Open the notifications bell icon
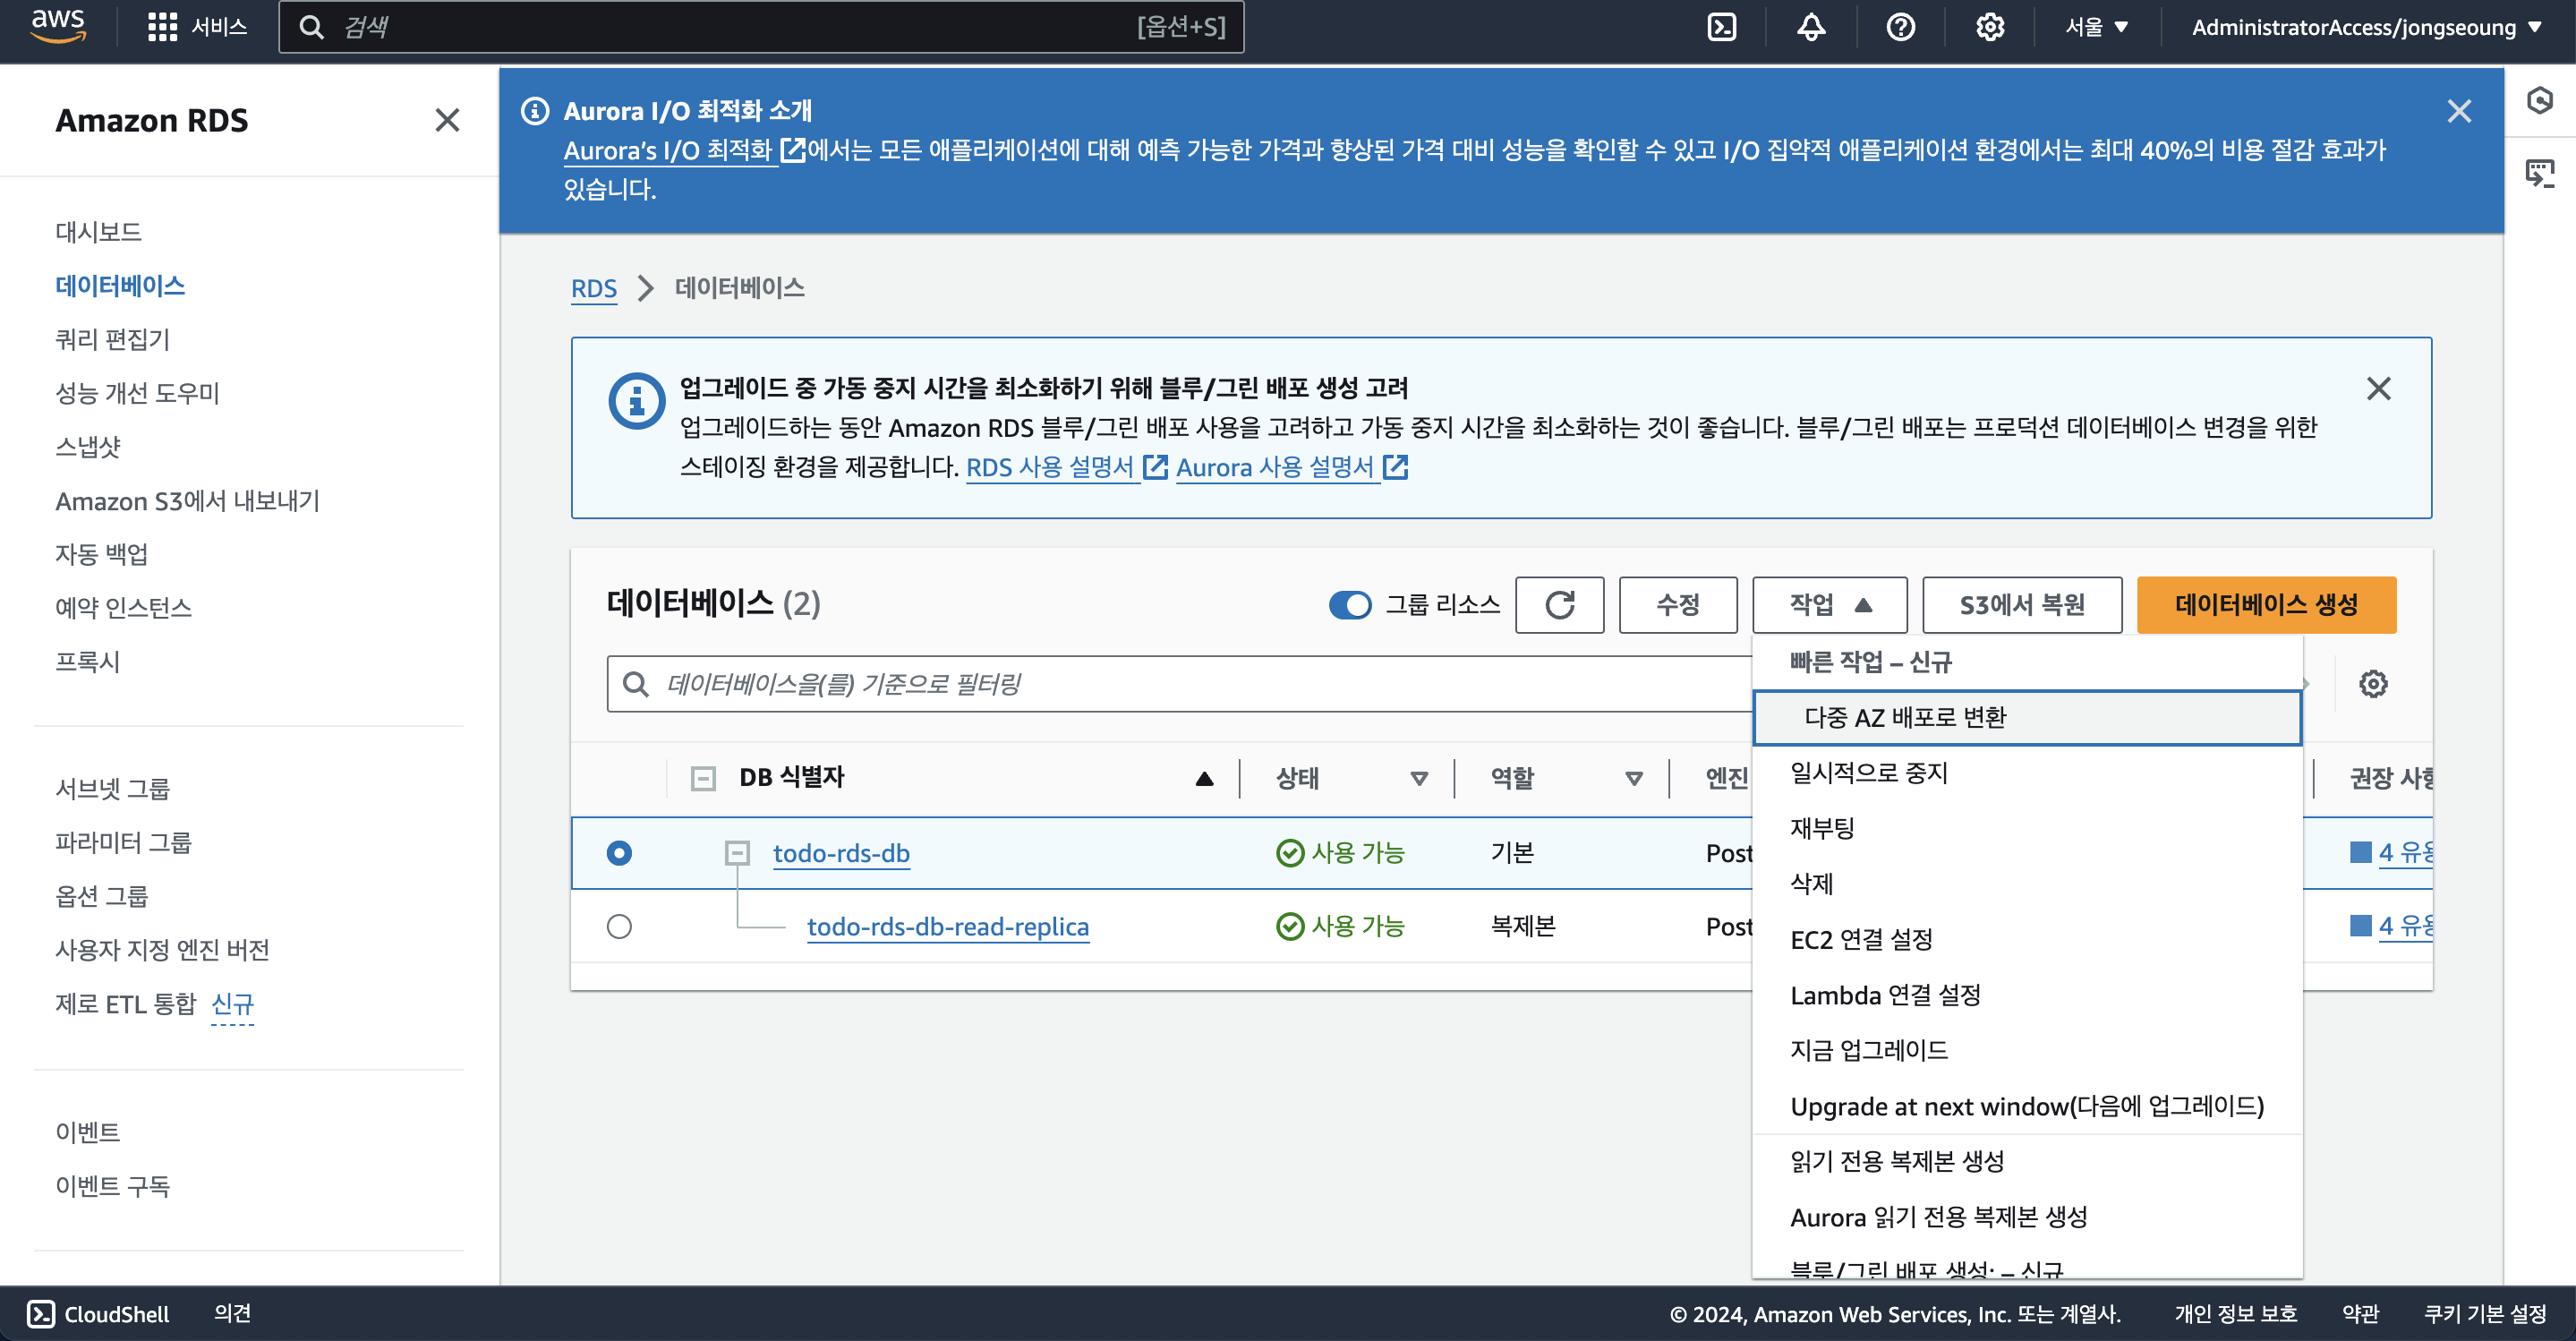Screen dimensions: 2576x1341 [1811, 27]
